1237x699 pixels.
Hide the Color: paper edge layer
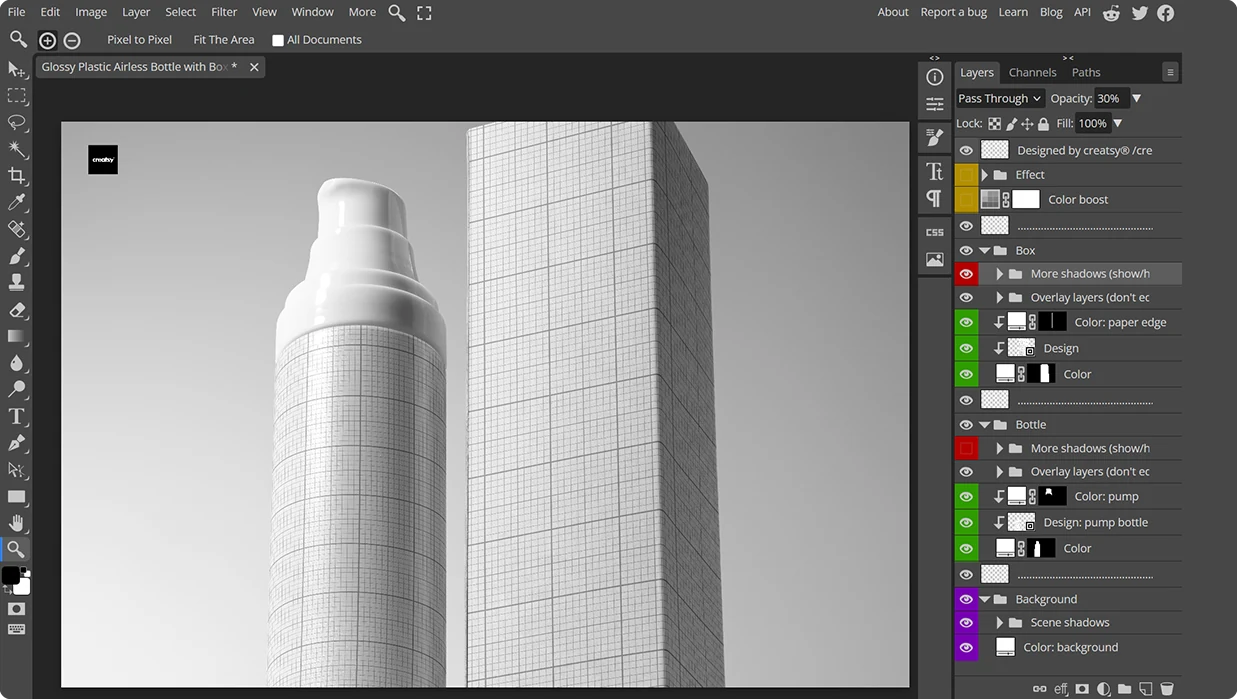(x=966, y=323)
